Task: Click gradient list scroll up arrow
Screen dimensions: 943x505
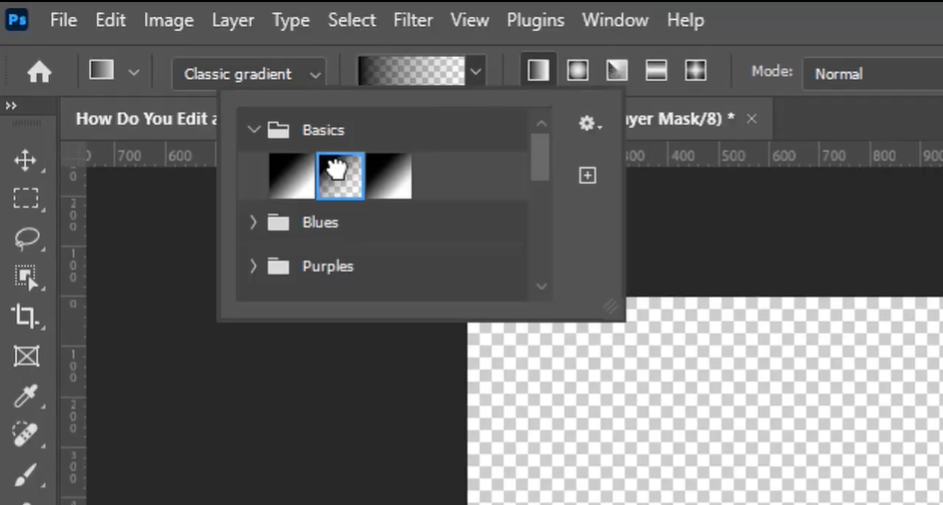Action: [541, 123]
